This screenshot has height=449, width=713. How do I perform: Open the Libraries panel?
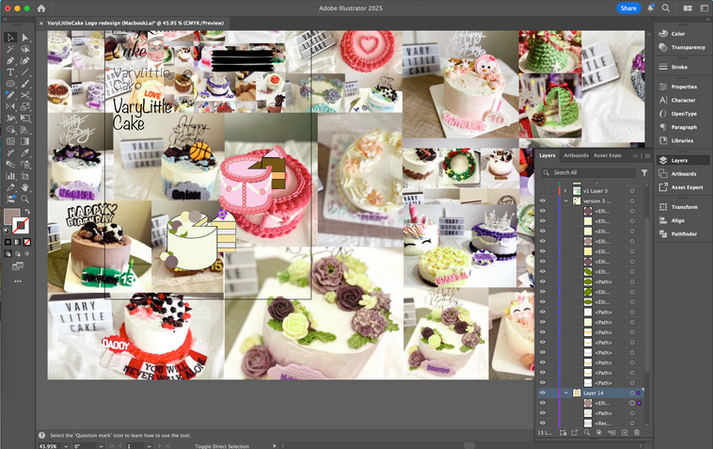[681, 141]
